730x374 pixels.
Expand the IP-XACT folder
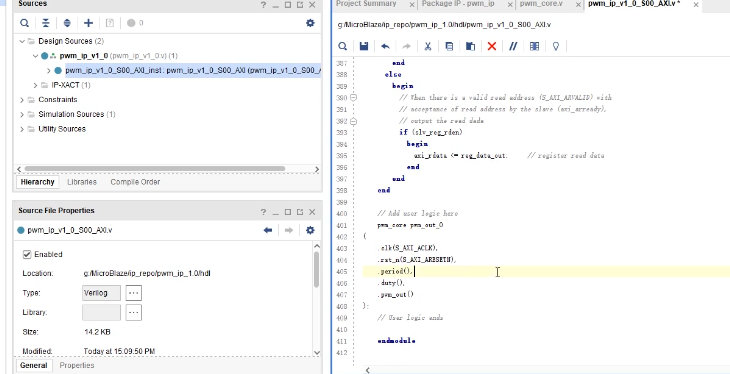click(x=35, y=85)
